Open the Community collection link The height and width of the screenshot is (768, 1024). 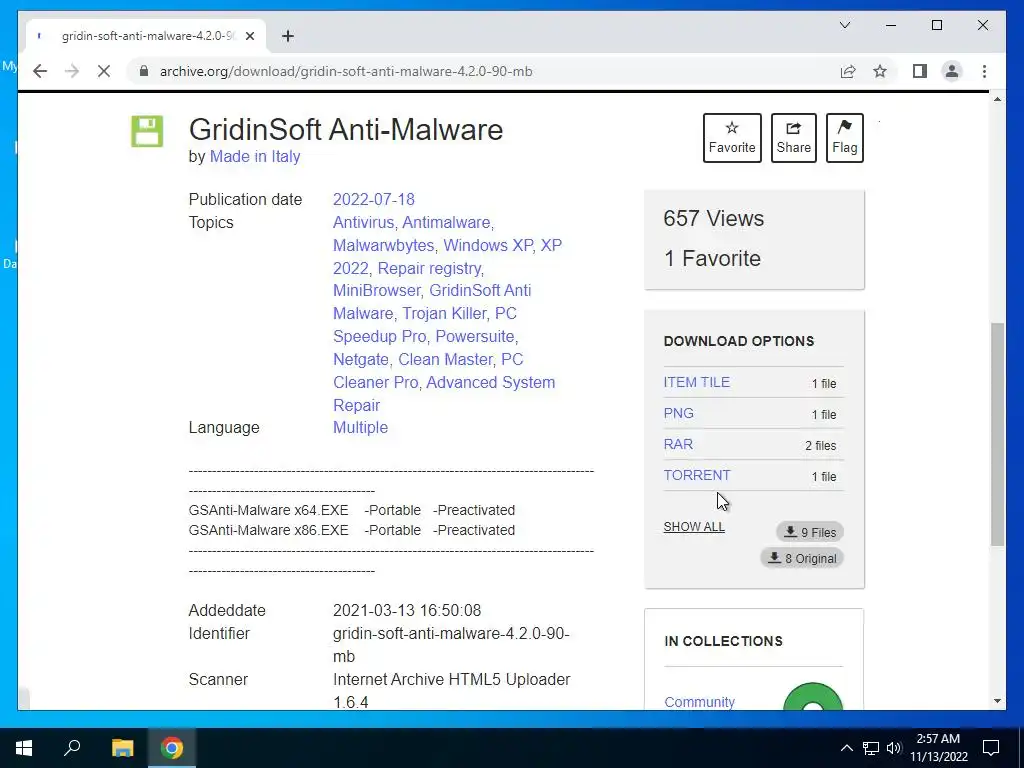(x=699, y=701)
